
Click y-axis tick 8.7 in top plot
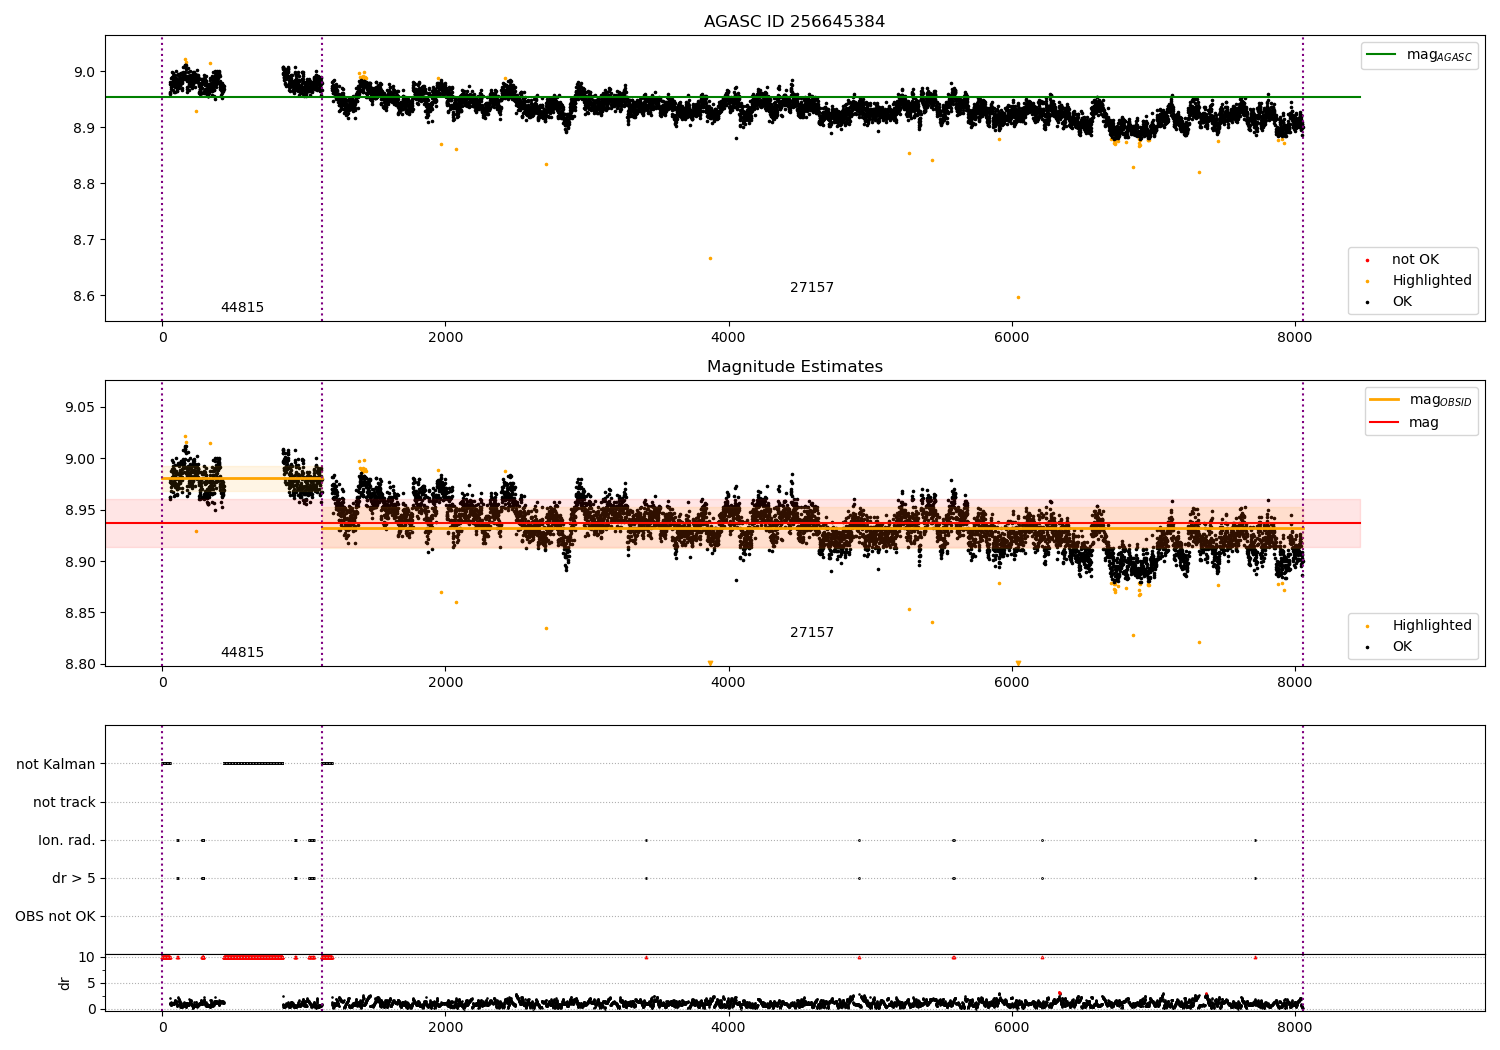(84, 240)
